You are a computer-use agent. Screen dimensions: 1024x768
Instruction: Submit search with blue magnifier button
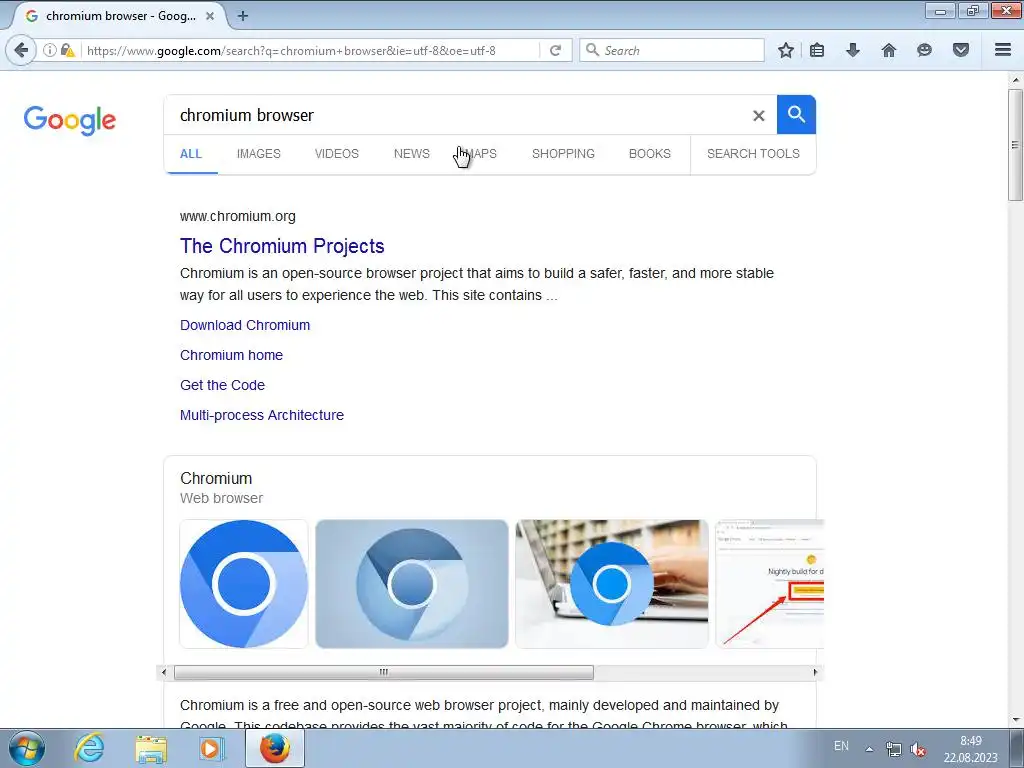[796, 114]
